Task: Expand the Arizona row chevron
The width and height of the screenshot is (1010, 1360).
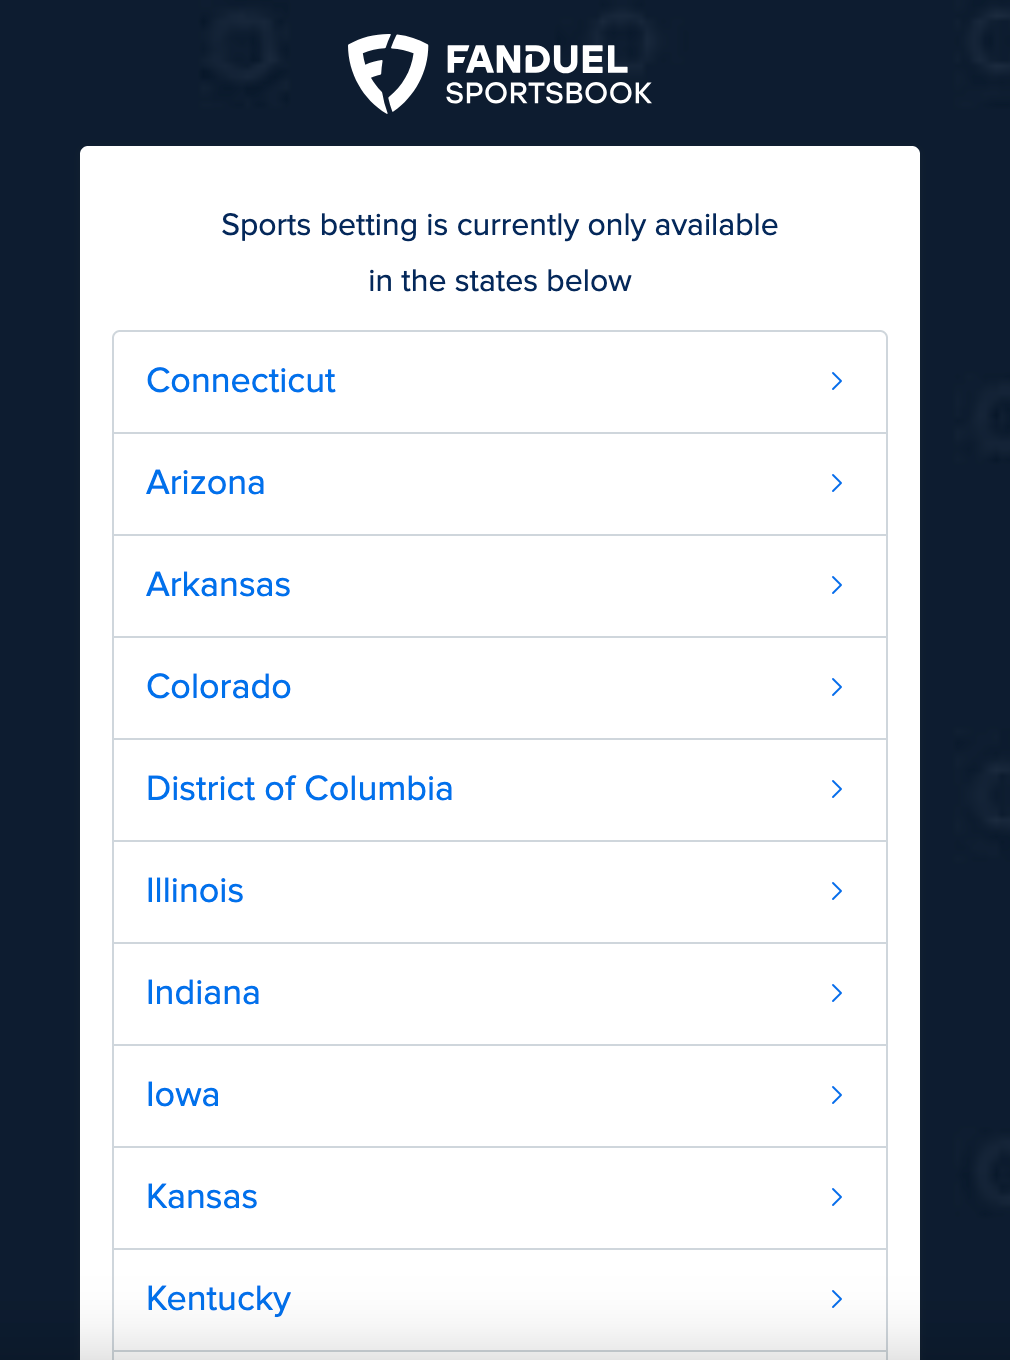Action: pyautogui.click(x=837, y=483)
